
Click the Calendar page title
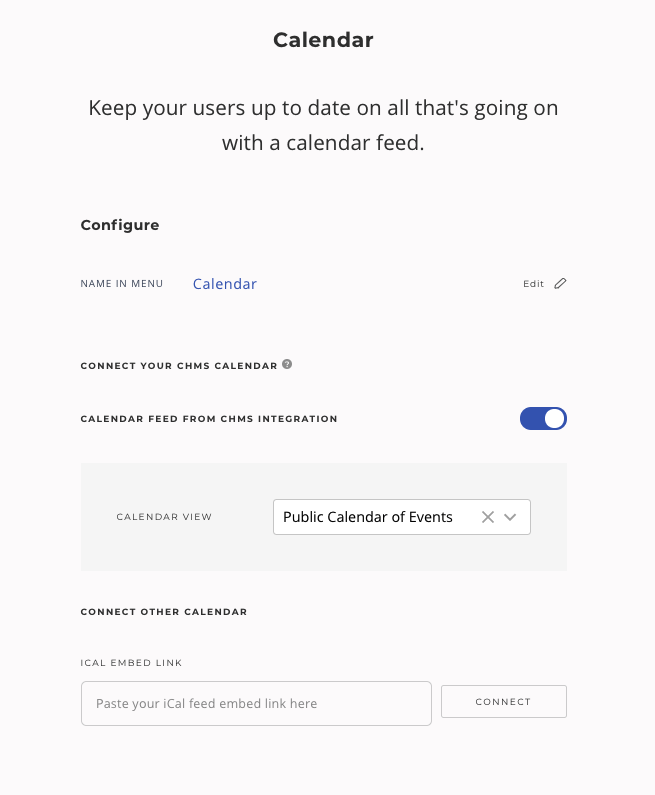[x=323, y=40]
